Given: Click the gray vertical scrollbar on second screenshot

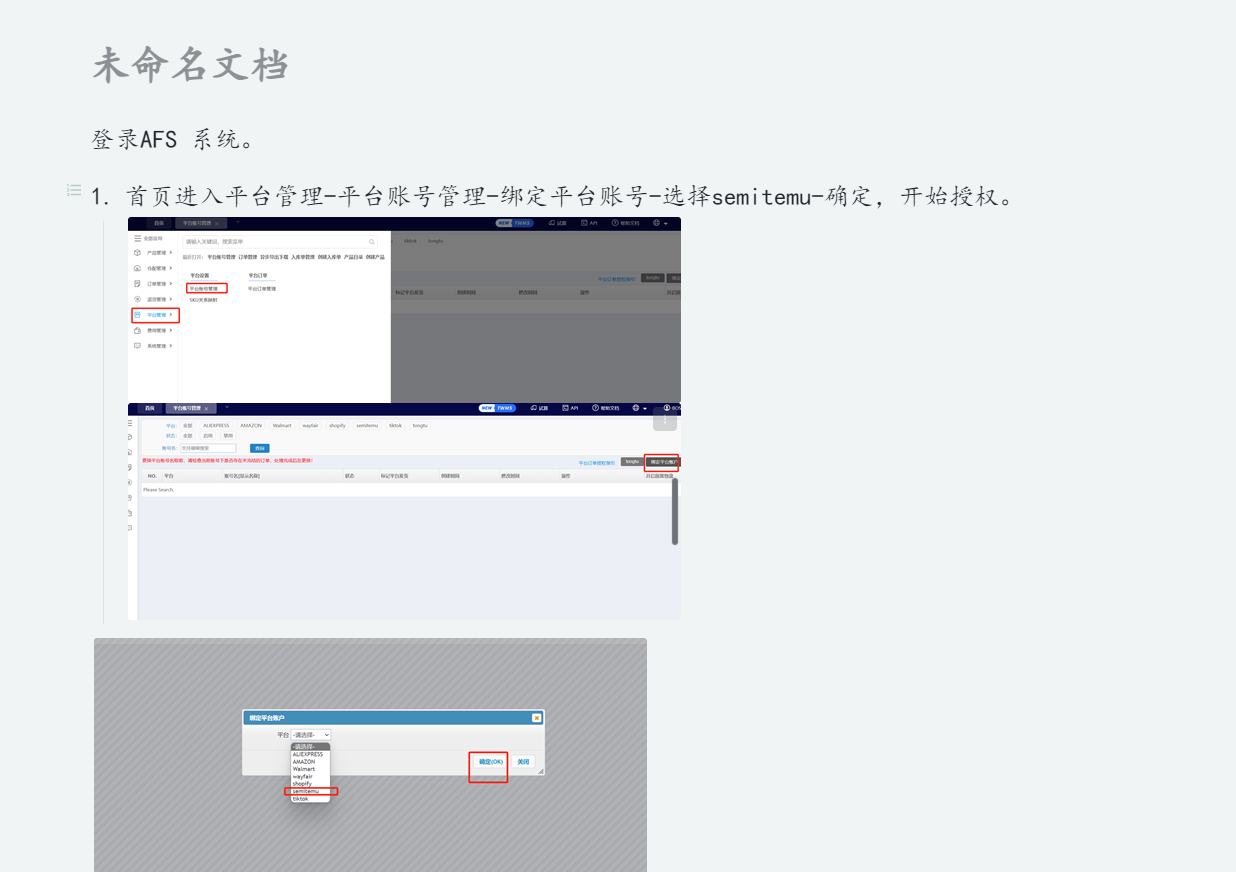Looking at the screenshot, I should pyautogui.click(x=675, y=511).
